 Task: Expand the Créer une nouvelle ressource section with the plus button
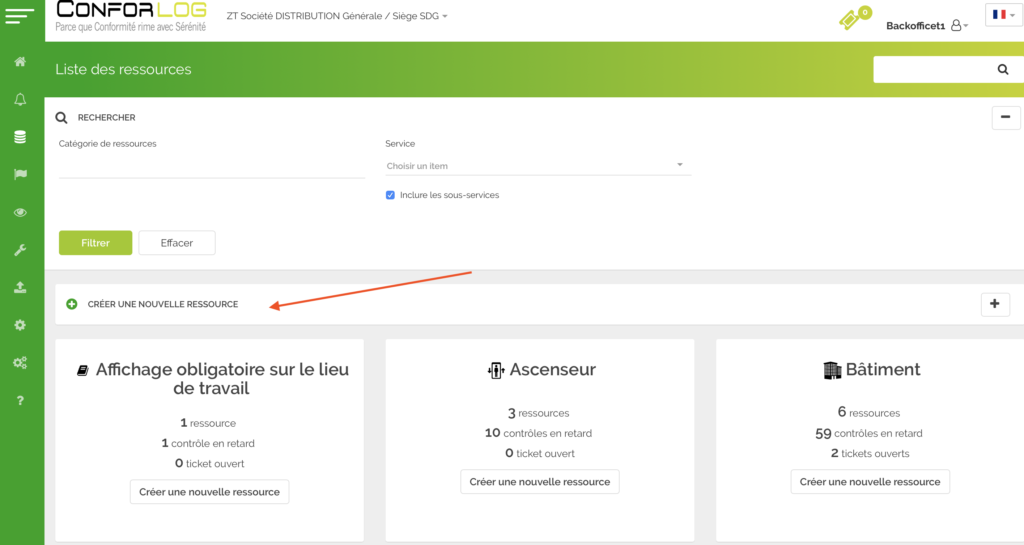click(995, 304)
